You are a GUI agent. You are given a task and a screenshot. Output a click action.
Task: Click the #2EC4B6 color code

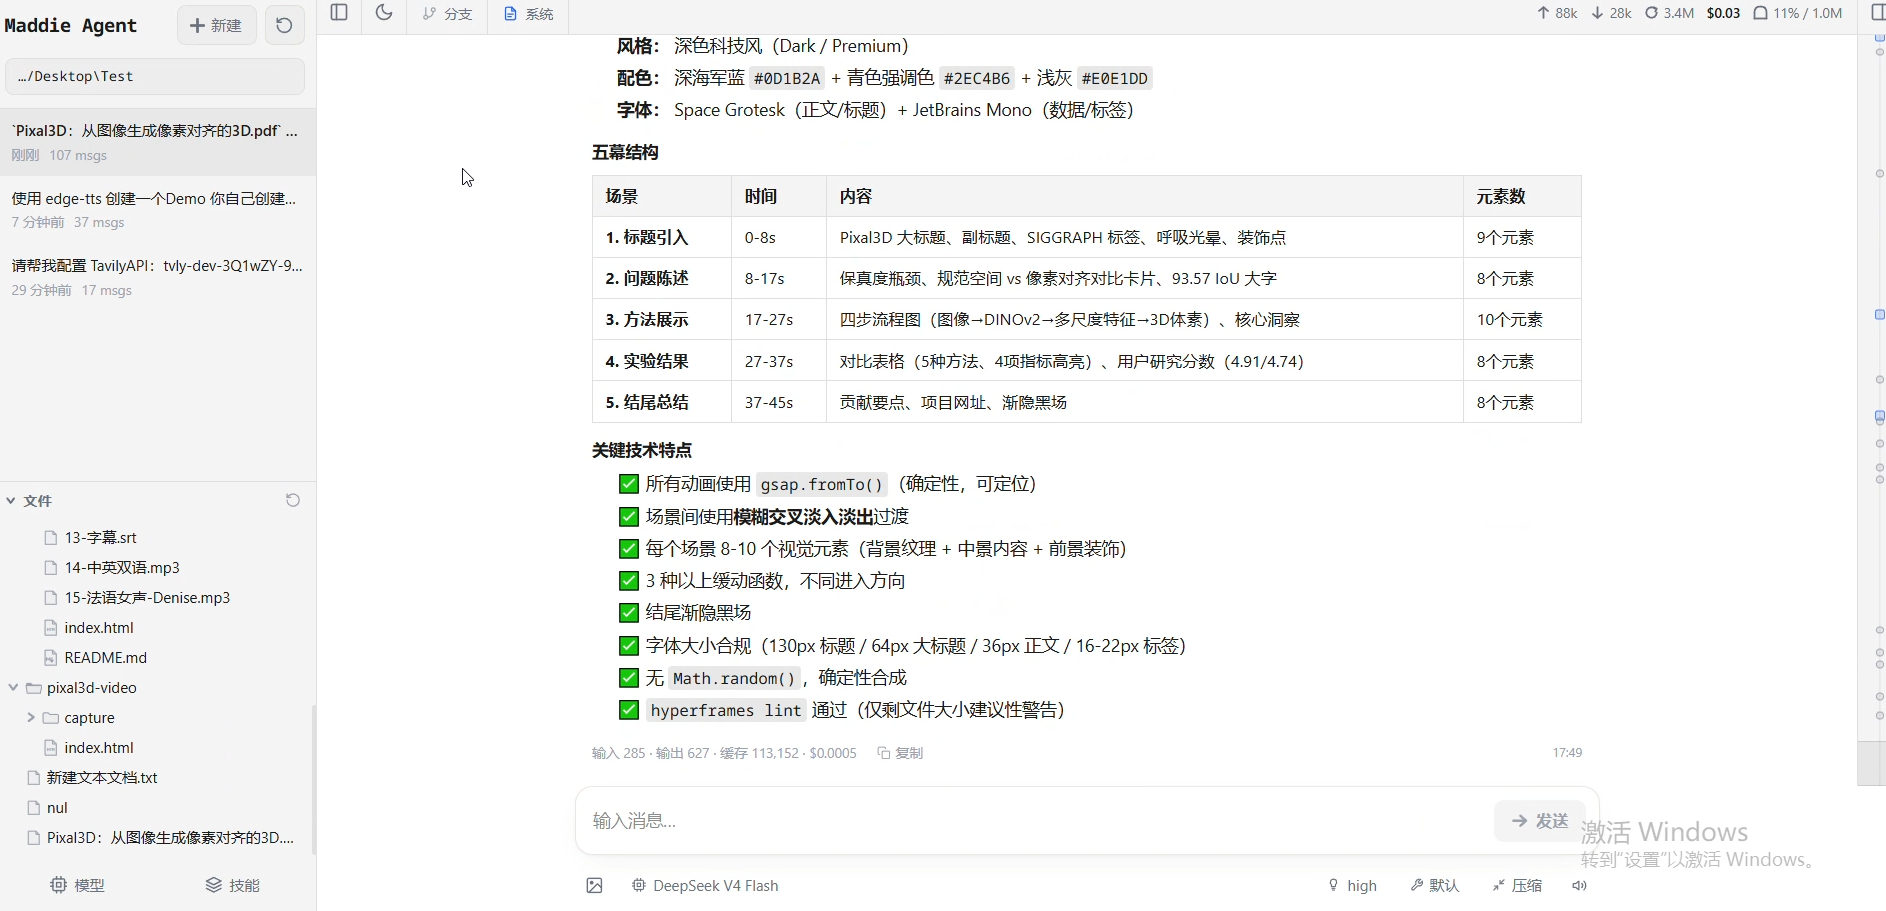pos(977,78)
